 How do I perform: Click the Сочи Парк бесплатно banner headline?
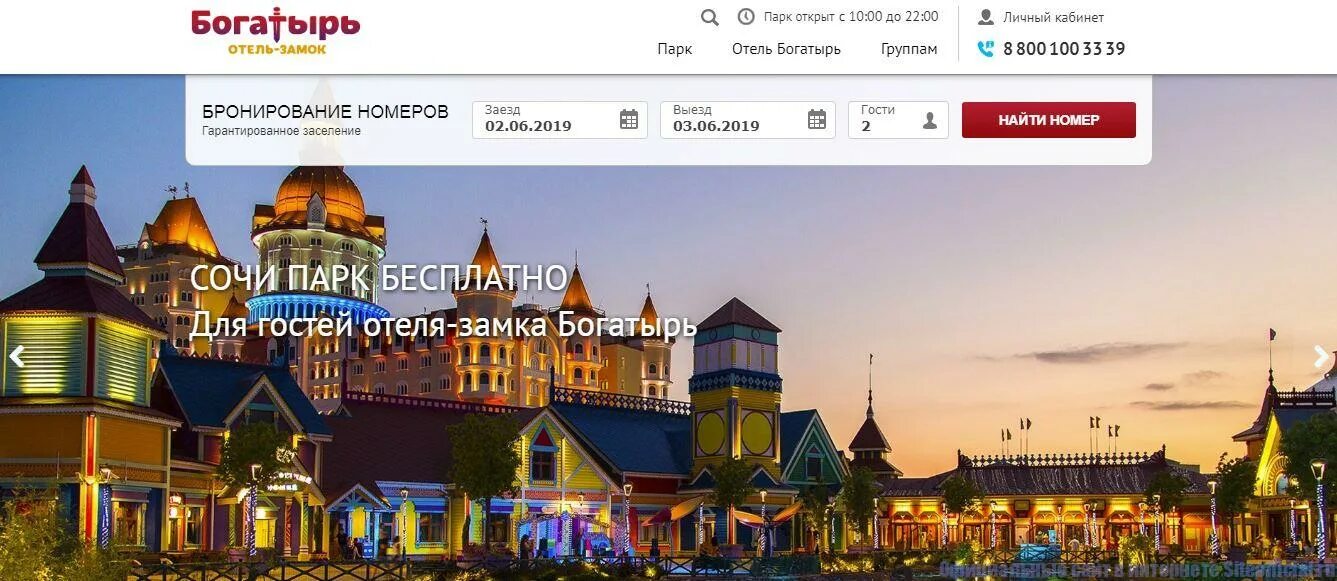pyautogui.click(x=379, y=279)
